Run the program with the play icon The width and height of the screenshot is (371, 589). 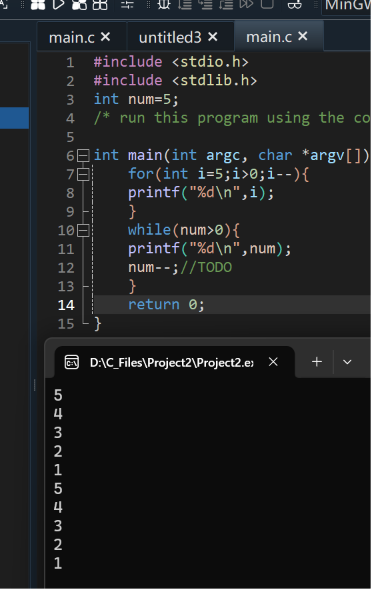tap(58, 5)
